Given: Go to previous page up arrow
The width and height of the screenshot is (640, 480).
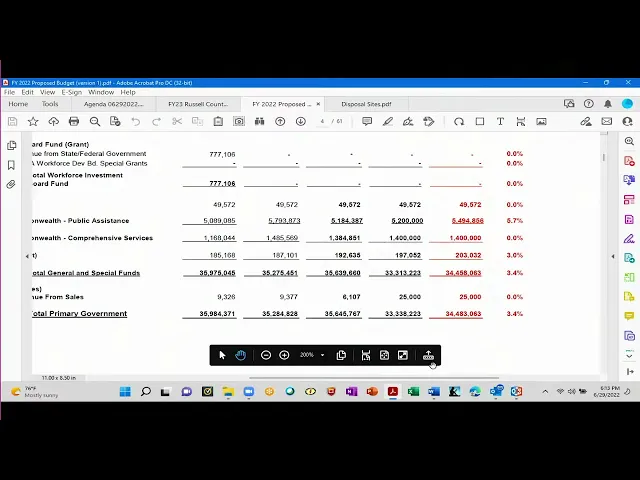Looking at the screenshot, I should click(x=280, y=121).
